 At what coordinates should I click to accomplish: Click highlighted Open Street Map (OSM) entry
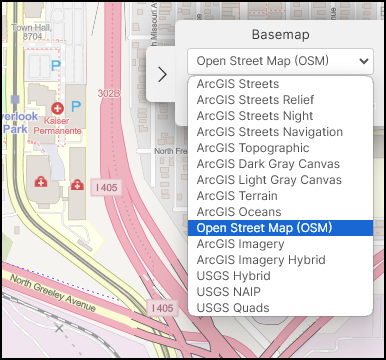click(280, 228)
